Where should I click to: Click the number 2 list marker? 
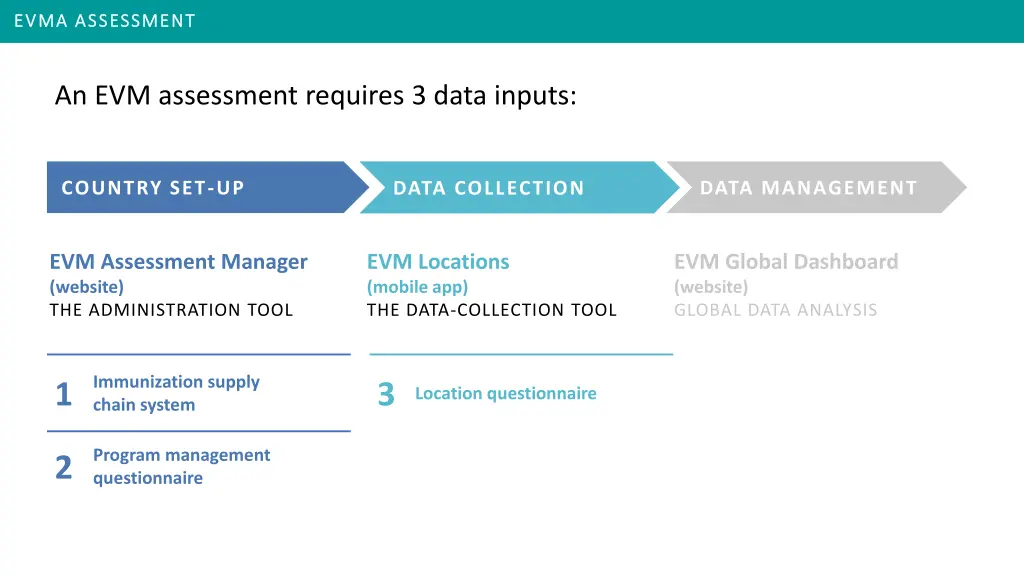click(63, 467)
